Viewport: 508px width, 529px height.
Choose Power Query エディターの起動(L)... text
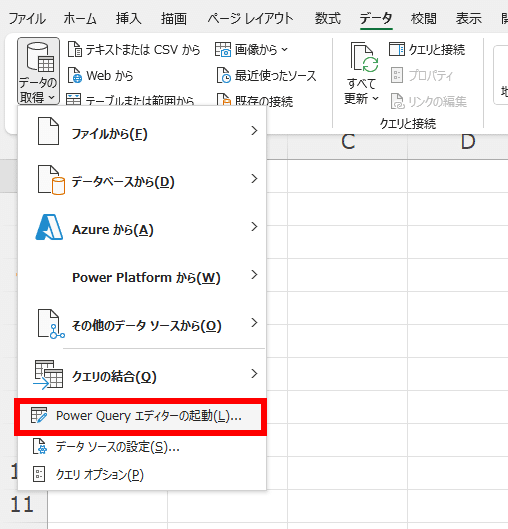click(x=149, y=416)
